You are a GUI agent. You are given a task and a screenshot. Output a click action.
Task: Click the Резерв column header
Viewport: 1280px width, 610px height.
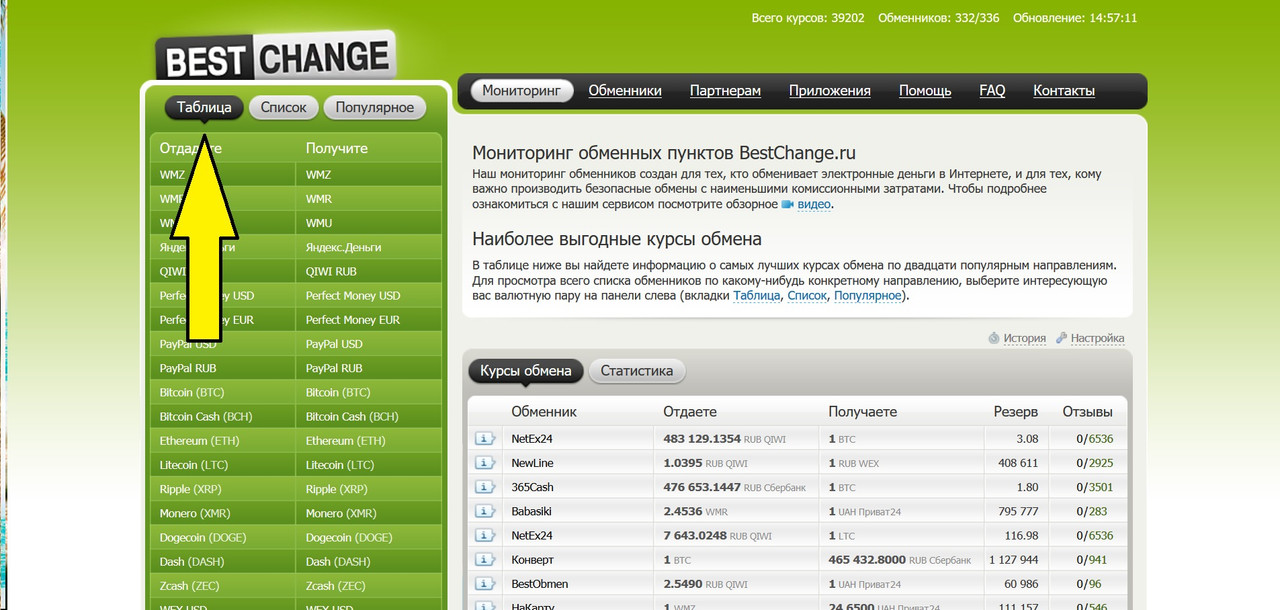pos(1016,411)
